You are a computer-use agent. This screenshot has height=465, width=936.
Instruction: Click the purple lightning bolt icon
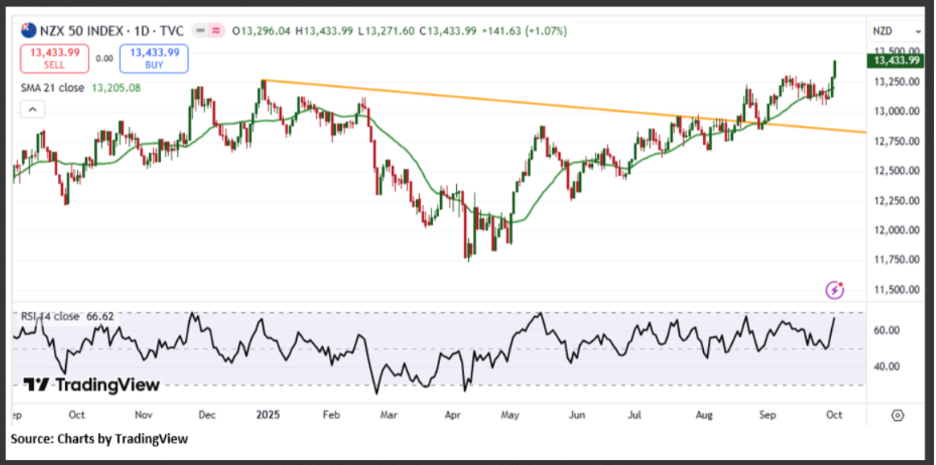(835, 290)
